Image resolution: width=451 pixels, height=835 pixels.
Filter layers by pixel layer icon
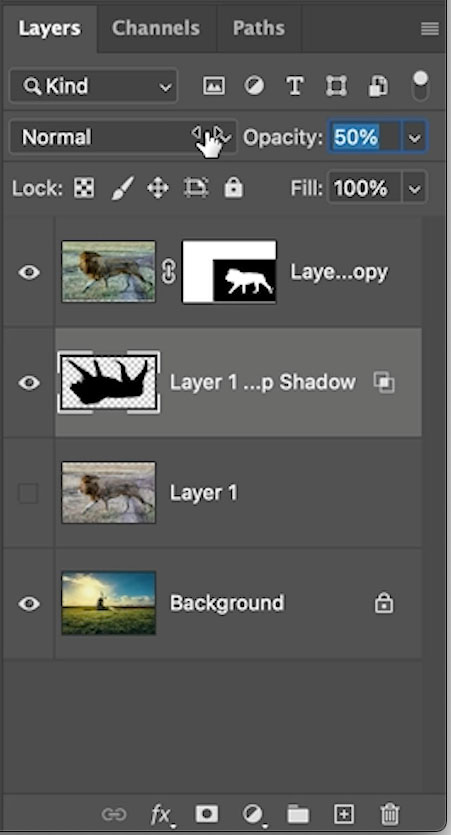pos(214,86)
